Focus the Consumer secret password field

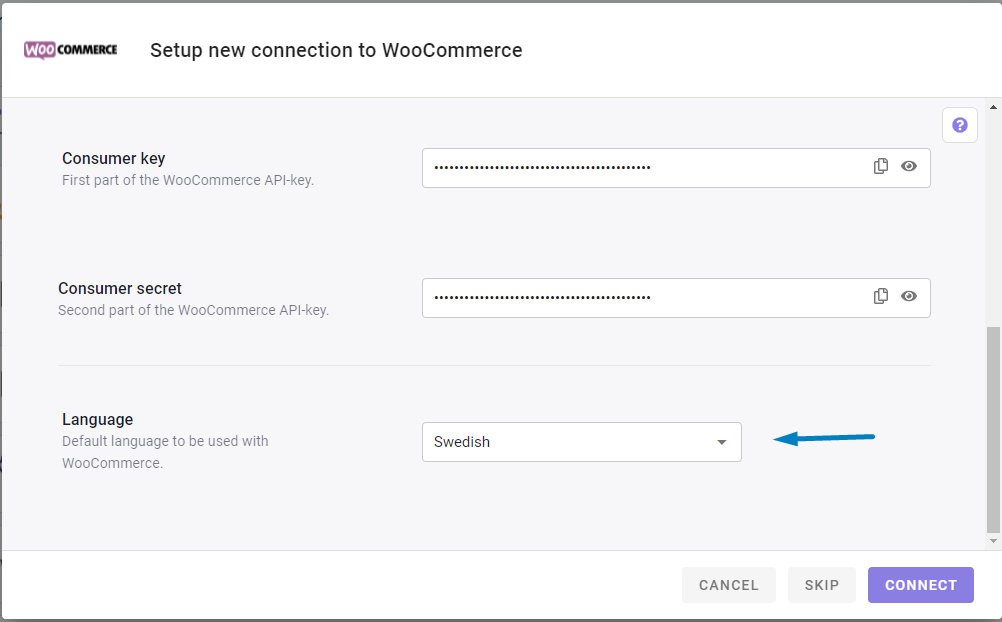[645, 298]
